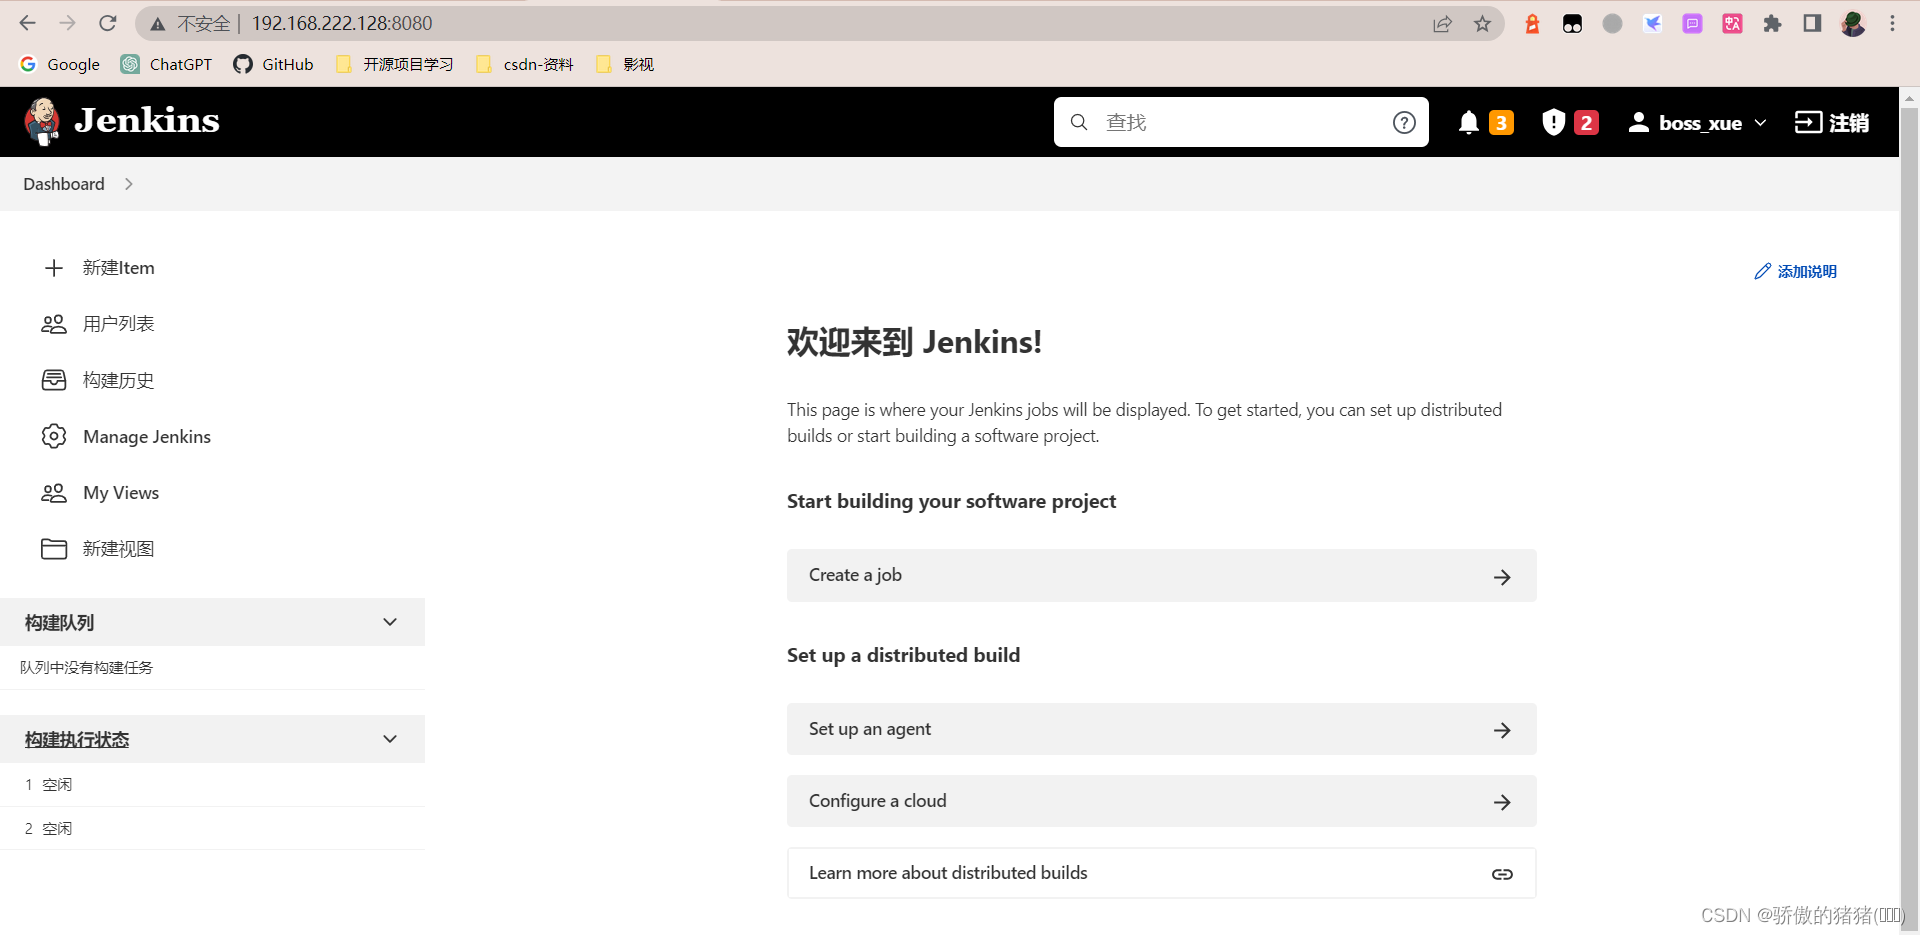Open the Google bookmark
The height and width of the screenshot is (935, 1920).
click(60, 64)
